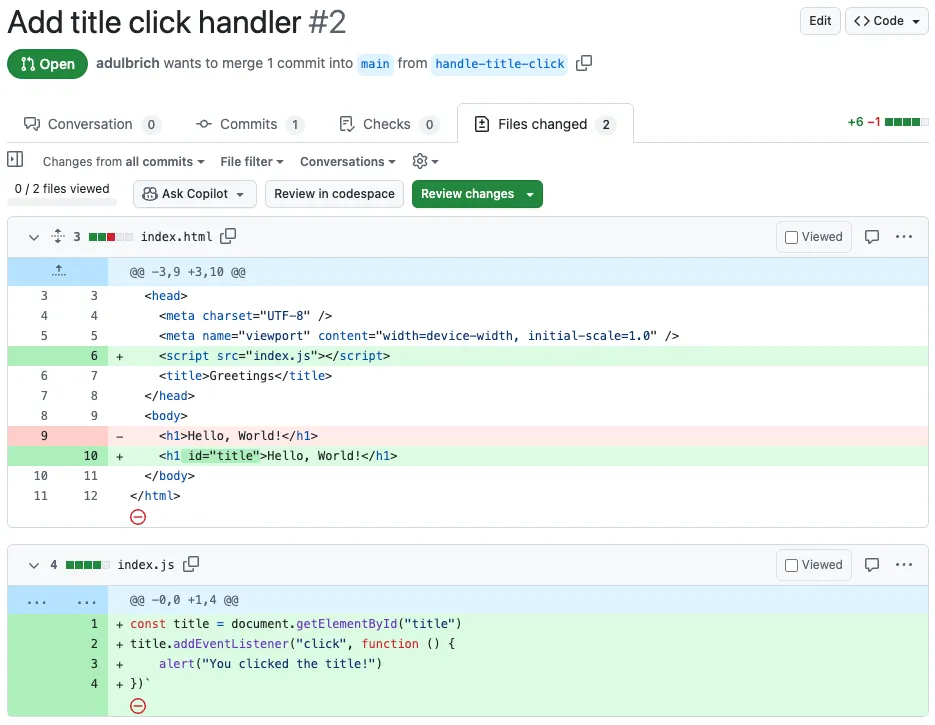This screenshot has width=935, height=725.
Task: Open the main branch link
Action: [375, 64]
